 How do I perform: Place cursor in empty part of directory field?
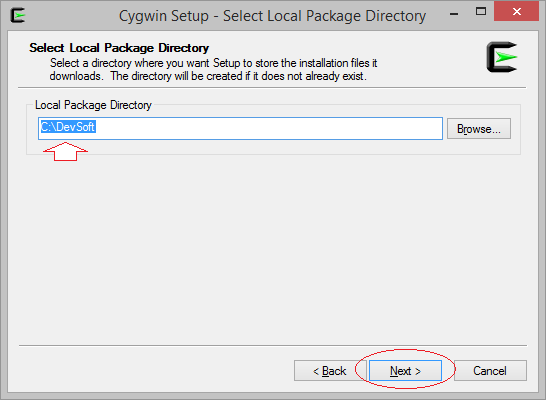(268, 128)
